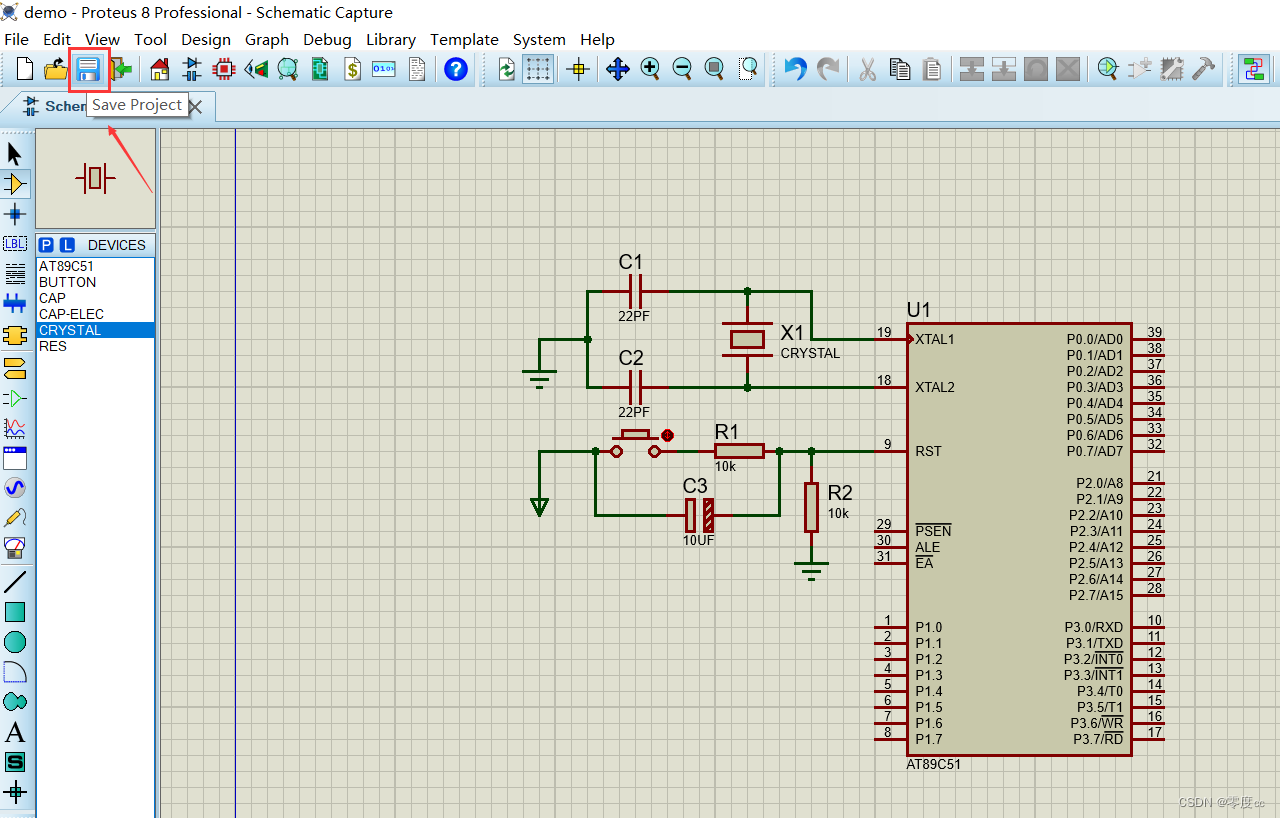Screen dimensions: 1280x818
Task: Zoom to view entire sheet
Action: [714, 69]
